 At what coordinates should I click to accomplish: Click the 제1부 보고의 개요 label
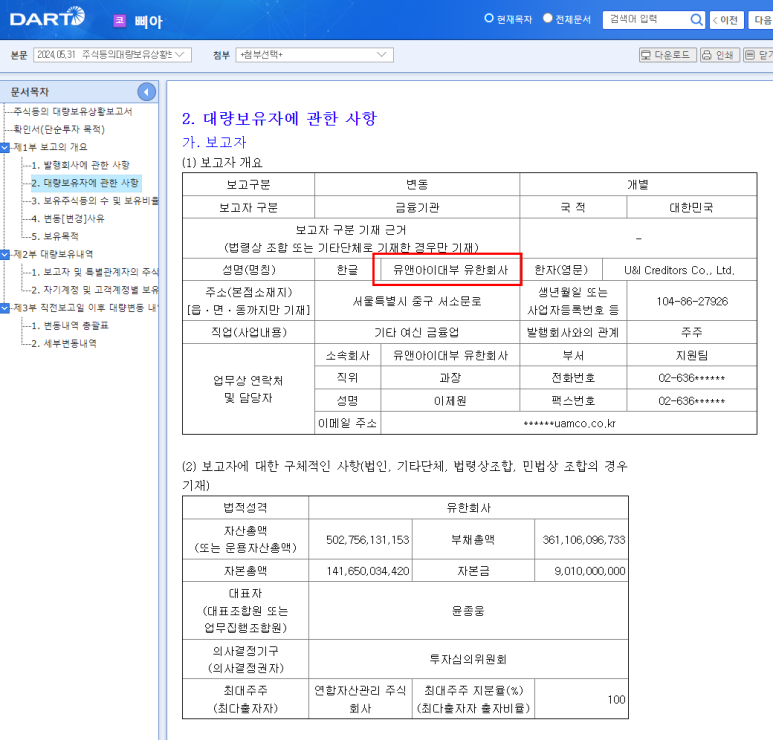(51, 147)
